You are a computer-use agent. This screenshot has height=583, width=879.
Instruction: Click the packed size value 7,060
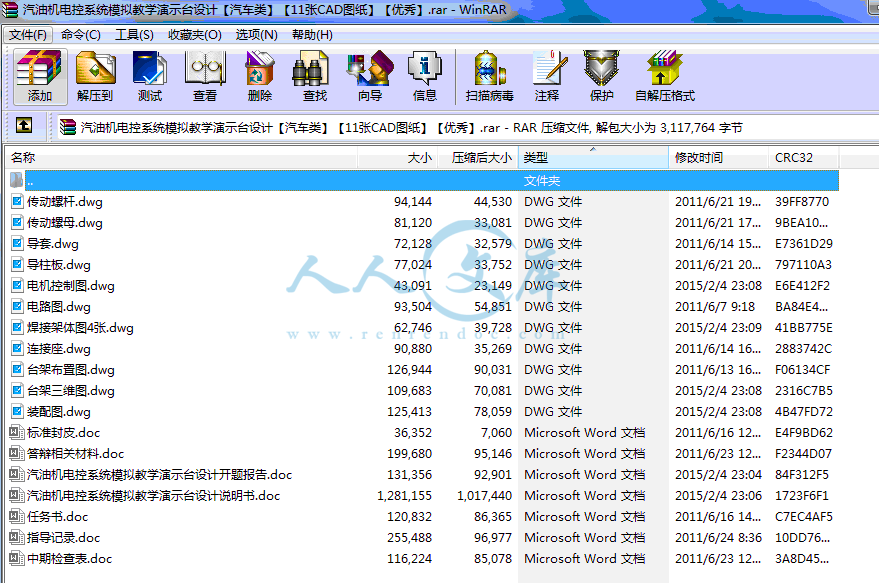point(496,433)
